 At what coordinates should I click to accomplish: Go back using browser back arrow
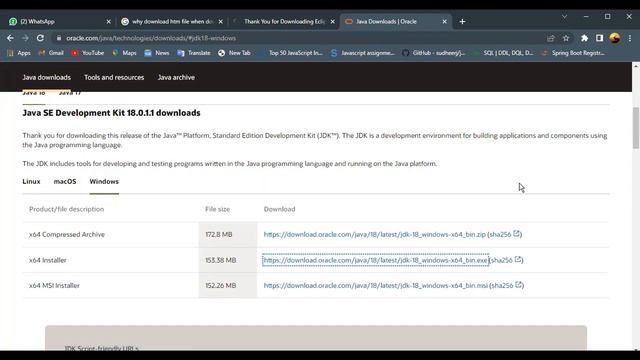(10, 38)
